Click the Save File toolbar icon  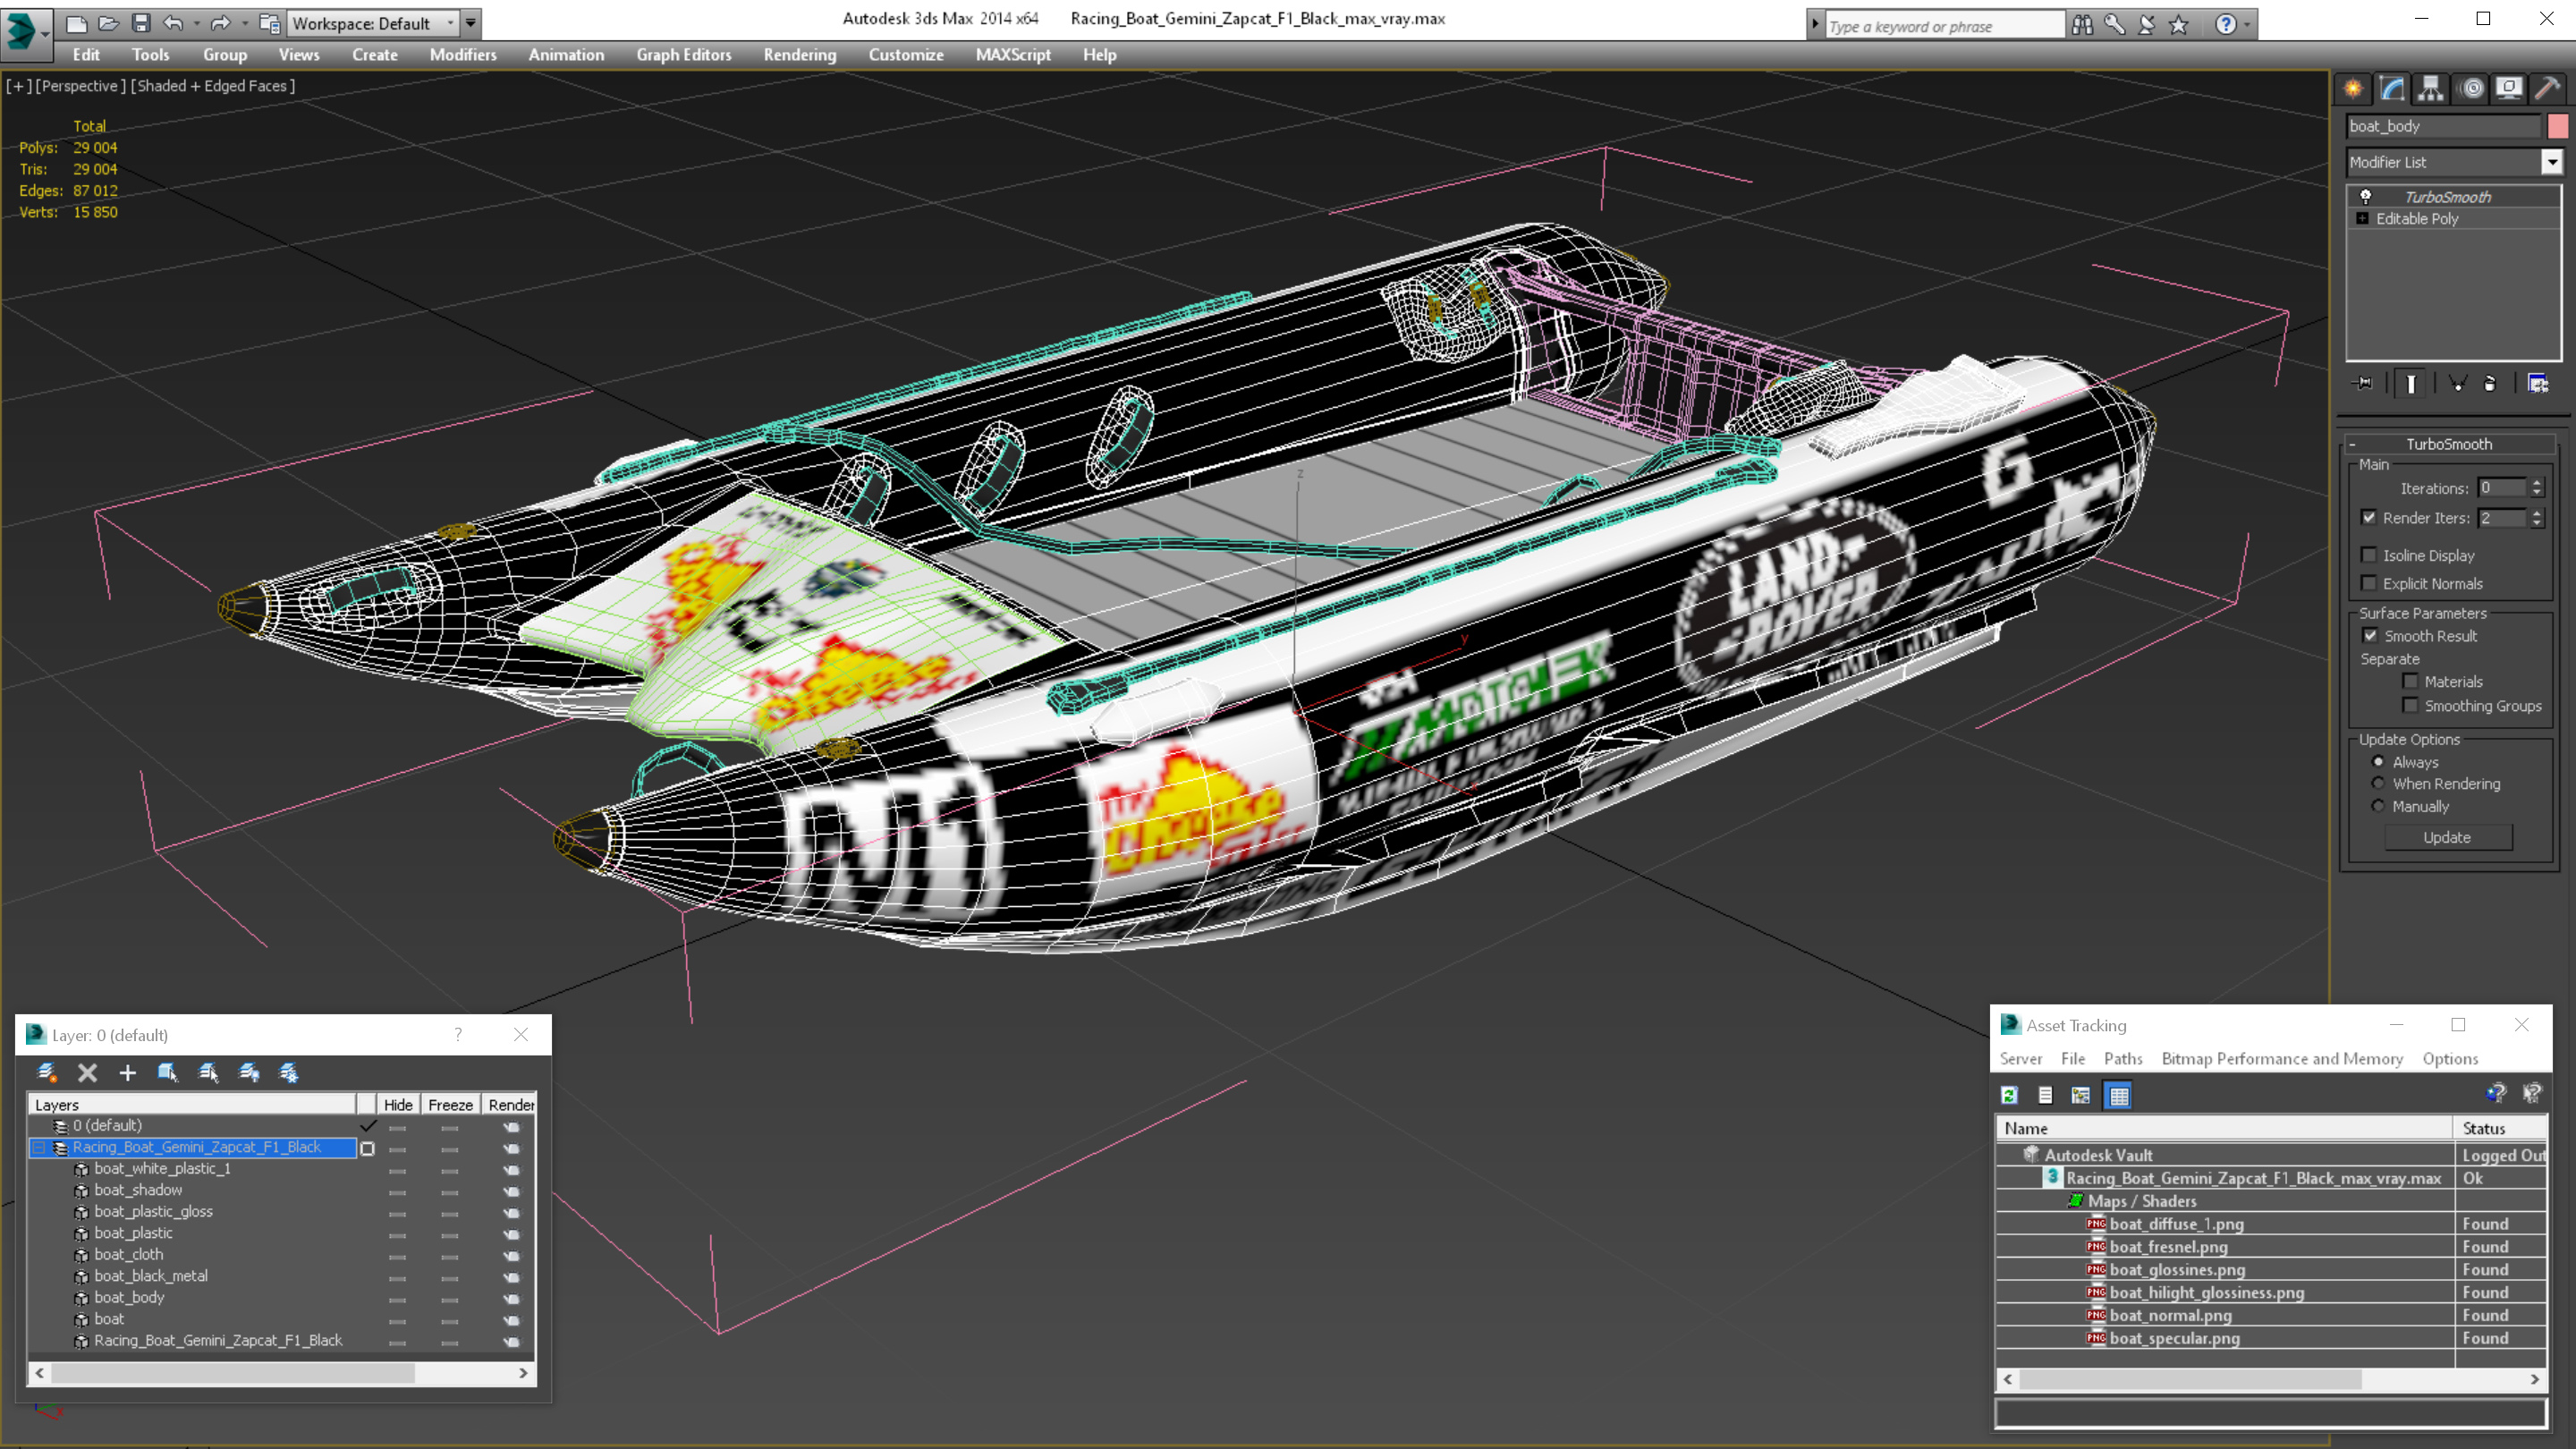(x=141, y=23)
